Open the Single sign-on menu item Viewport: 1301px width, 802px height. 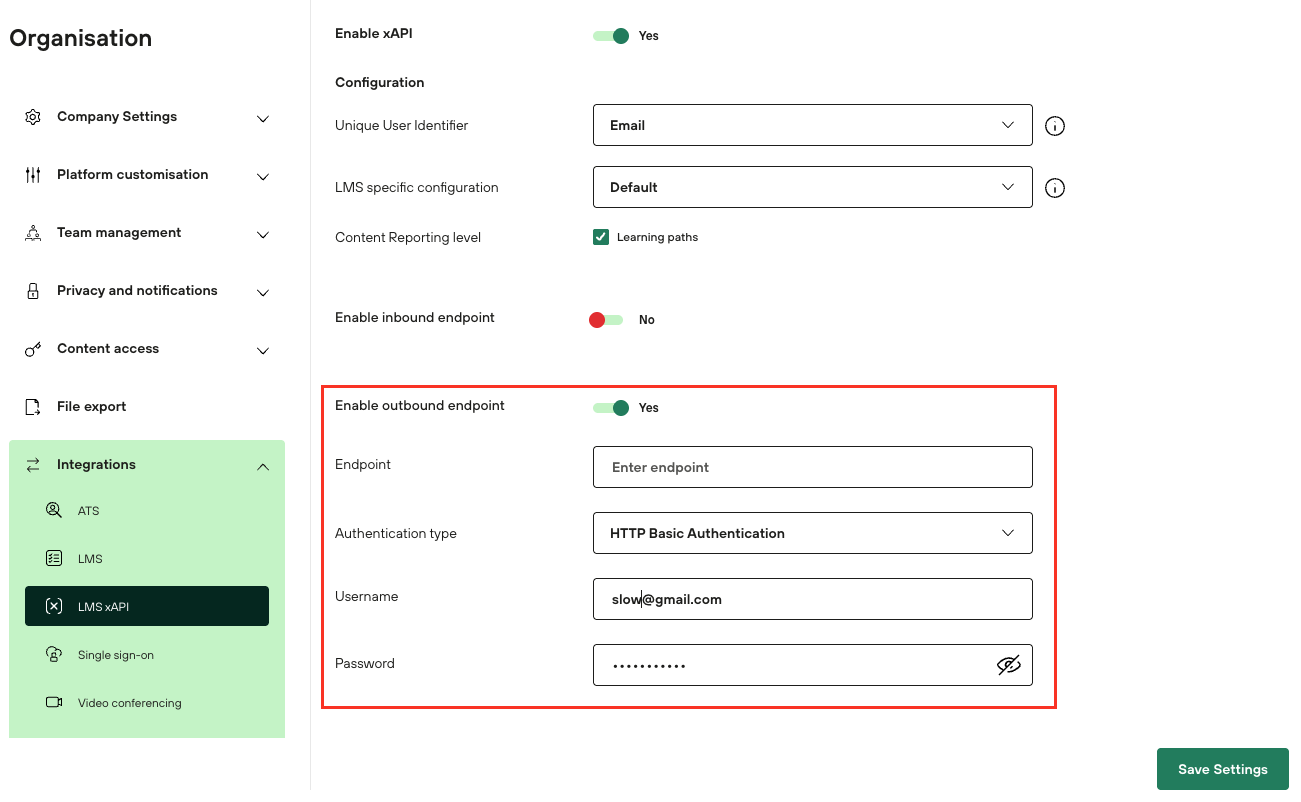click(x=115, y=655)
